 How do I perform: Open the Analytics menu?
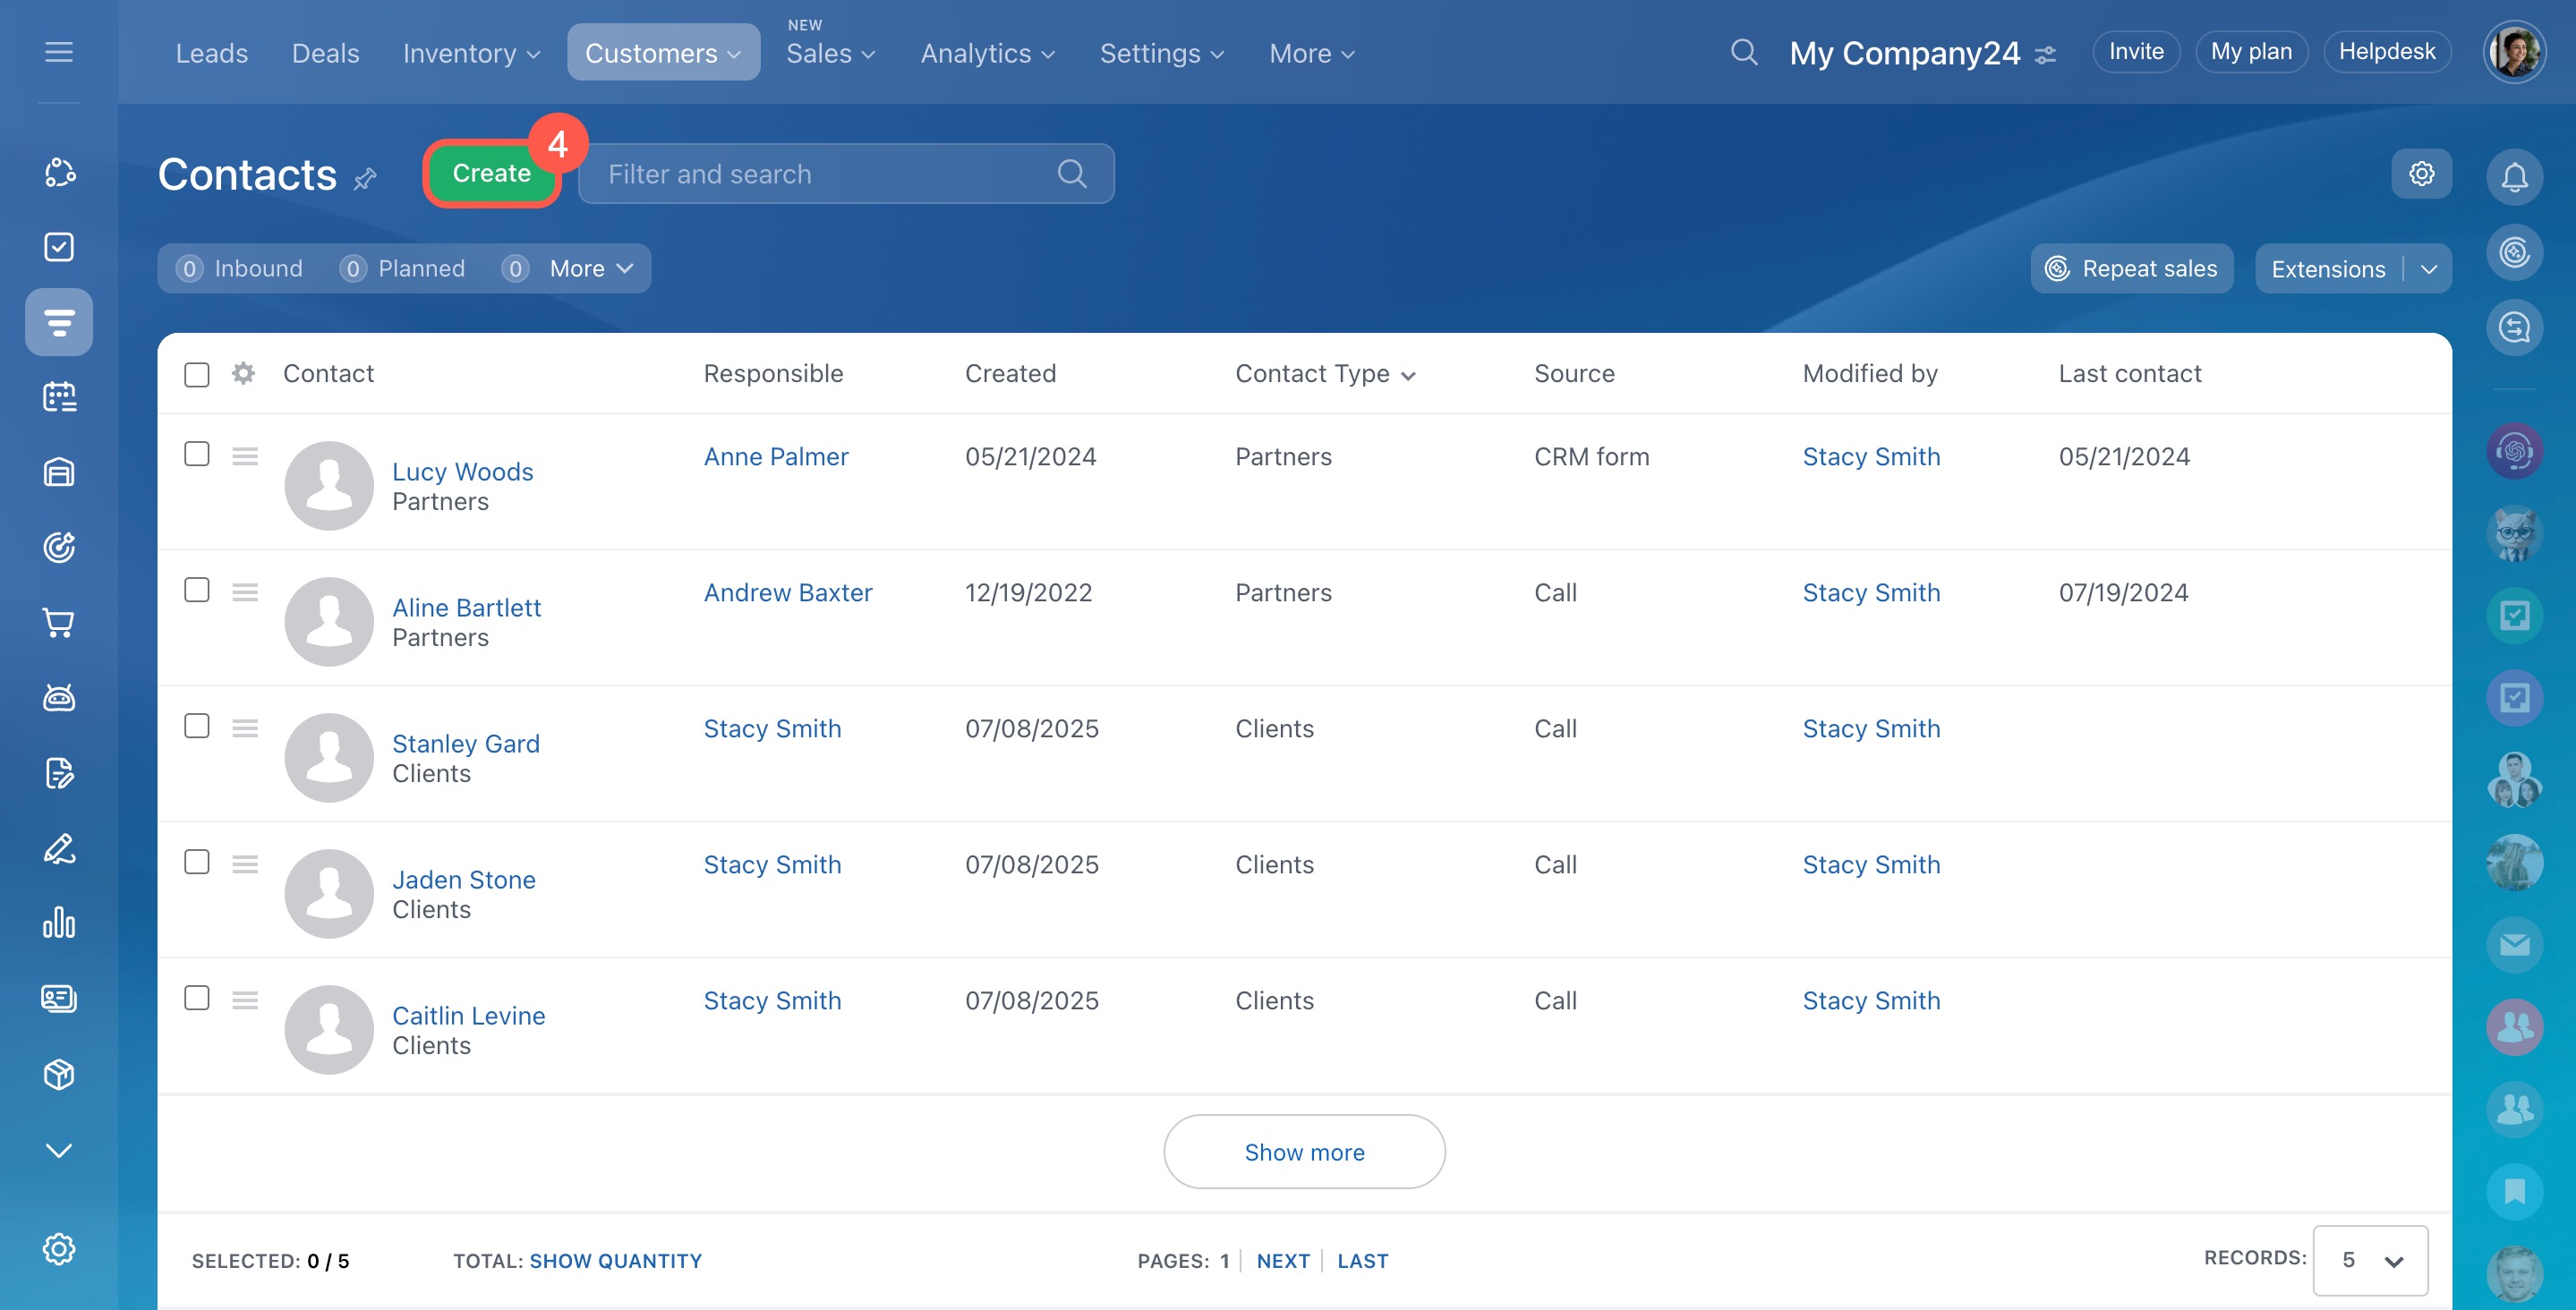click(x=987, y=53)
